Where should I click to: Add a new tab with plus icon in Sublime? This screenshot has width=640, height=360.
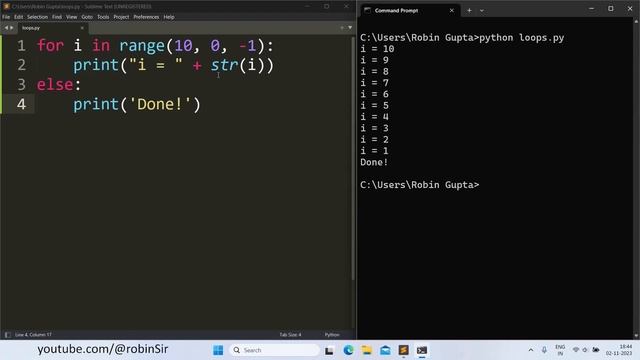(x=342, y=28)
